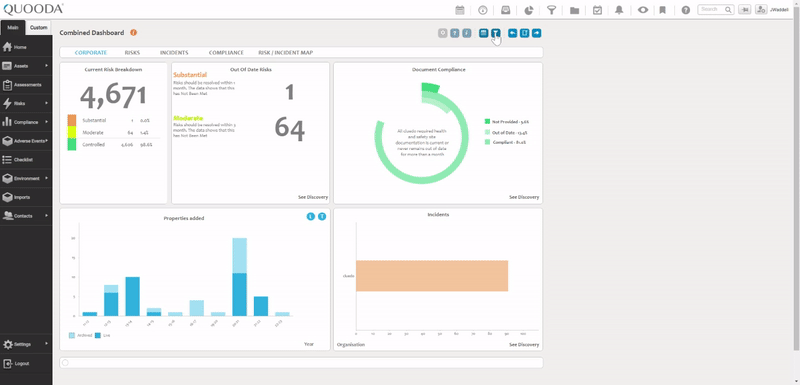Viewport: 800px width, 385px height.
Task: Click the bookmark icon in top toolbar
Action: pyautogui.click(x=663, y=10)
